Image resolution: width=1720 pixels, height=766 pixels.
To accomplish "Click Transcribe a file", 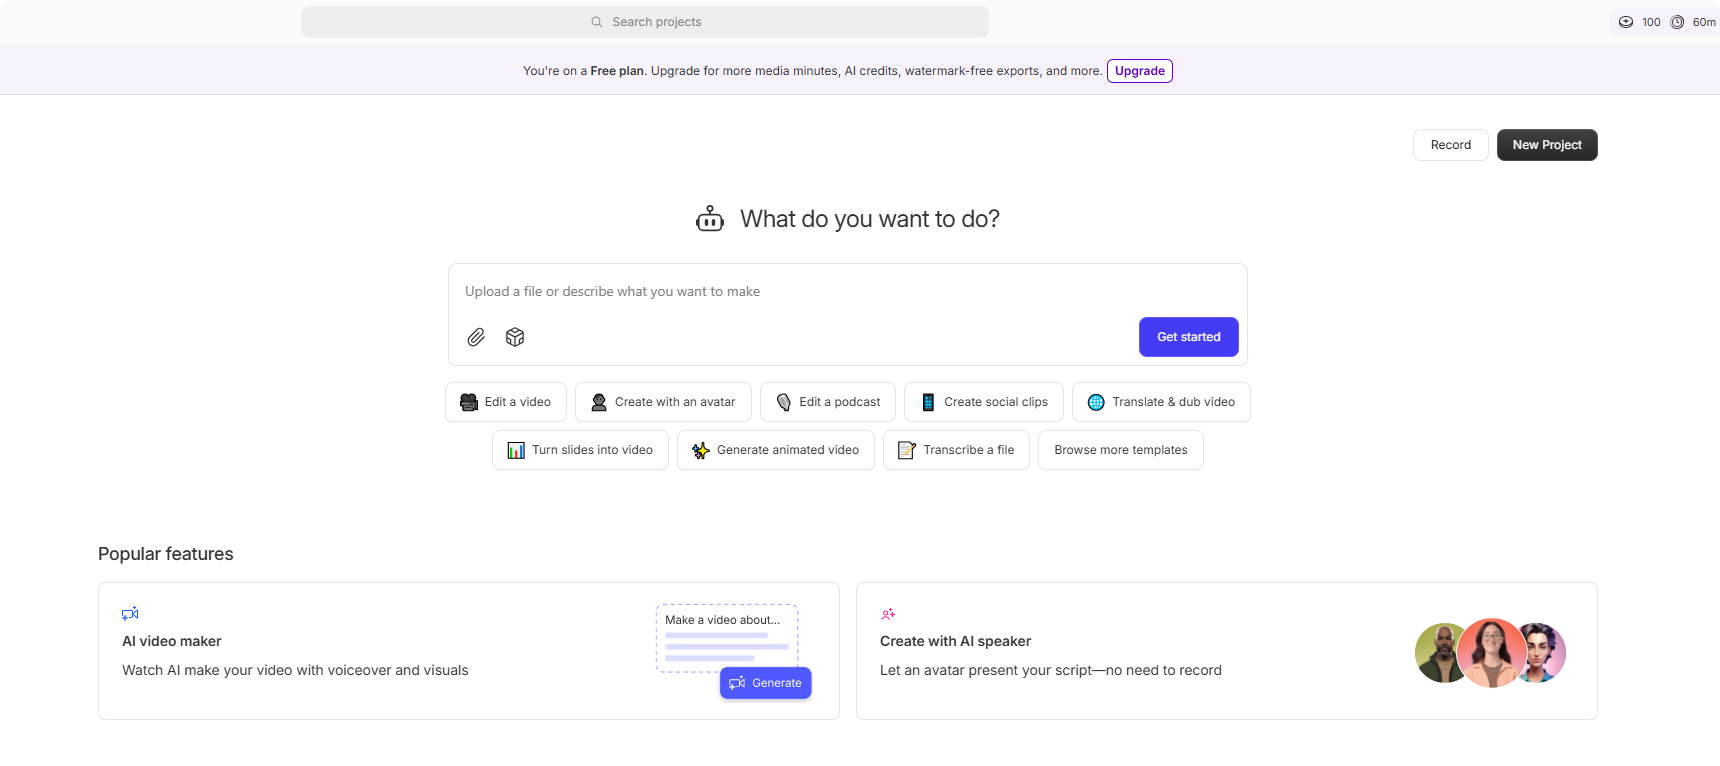I will [x=956, y=450].
